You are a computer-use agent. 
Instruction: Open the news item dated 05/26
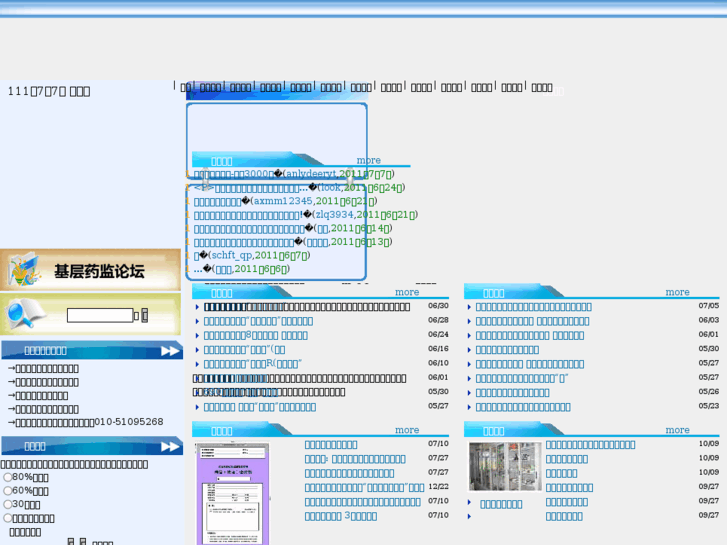(512, 393)
